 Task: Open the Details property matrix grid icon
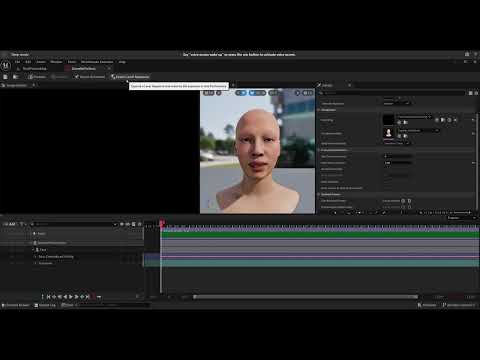click(x=470, y=93)
